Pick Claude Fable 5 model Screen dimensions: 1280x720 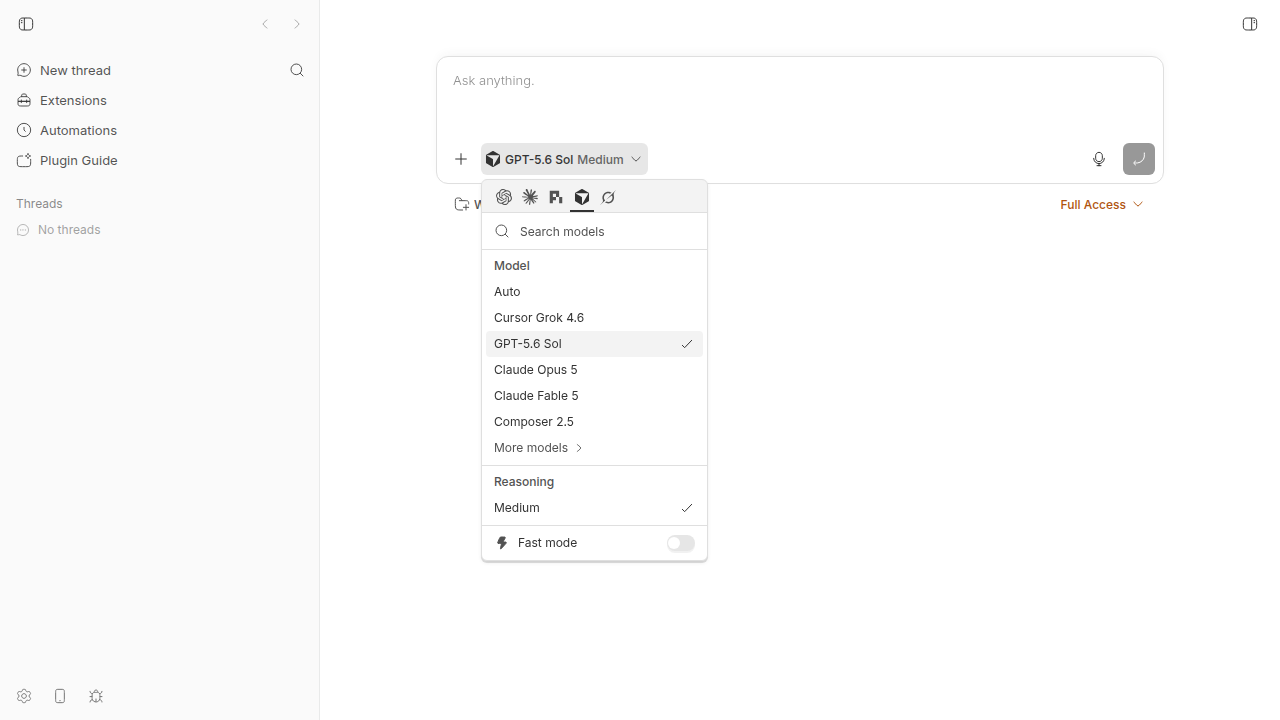coord(594,396)
